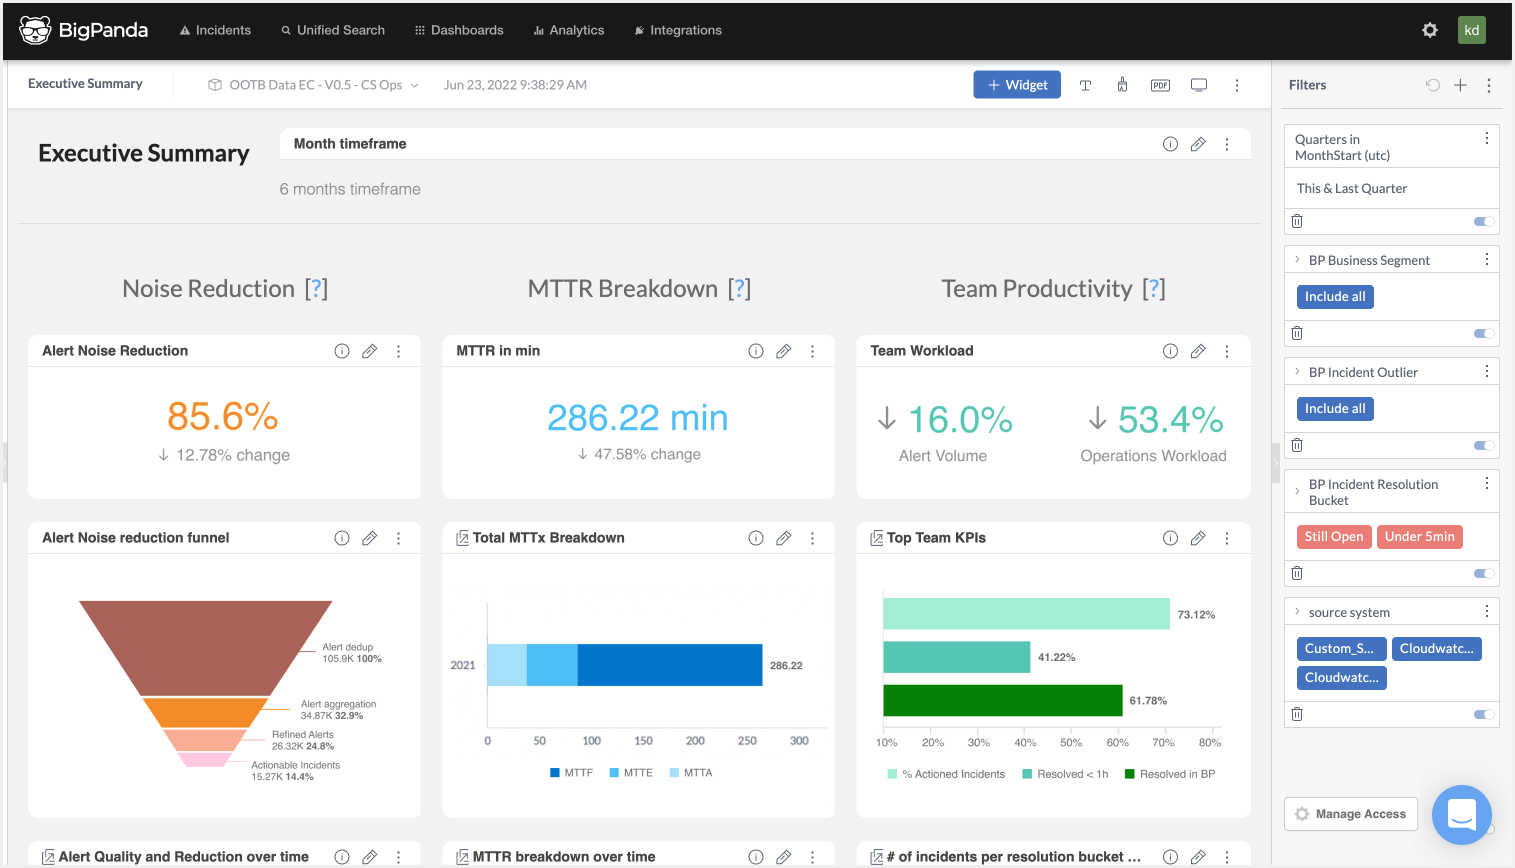Open info for the MTTR in min widget
1515x868 pixels.
pos(755,351)
